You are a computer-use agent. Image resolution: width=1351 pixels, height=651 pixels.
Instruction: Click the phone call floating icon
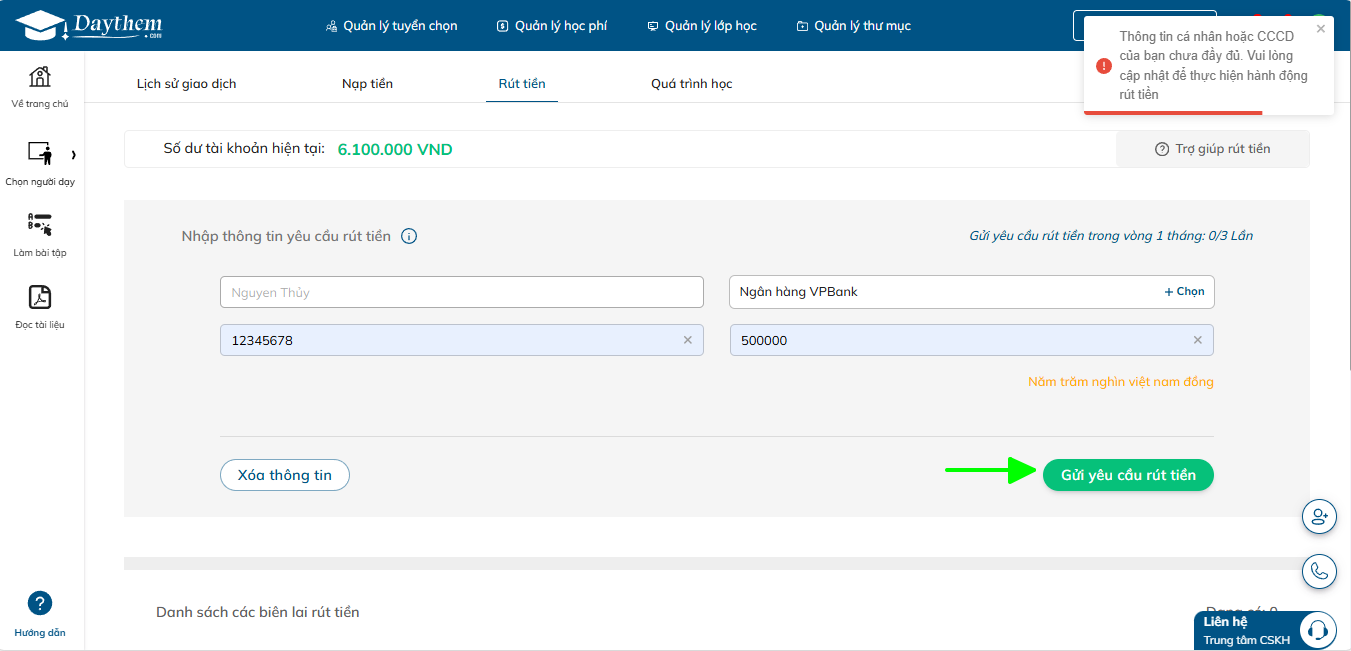pos(1319,571)
